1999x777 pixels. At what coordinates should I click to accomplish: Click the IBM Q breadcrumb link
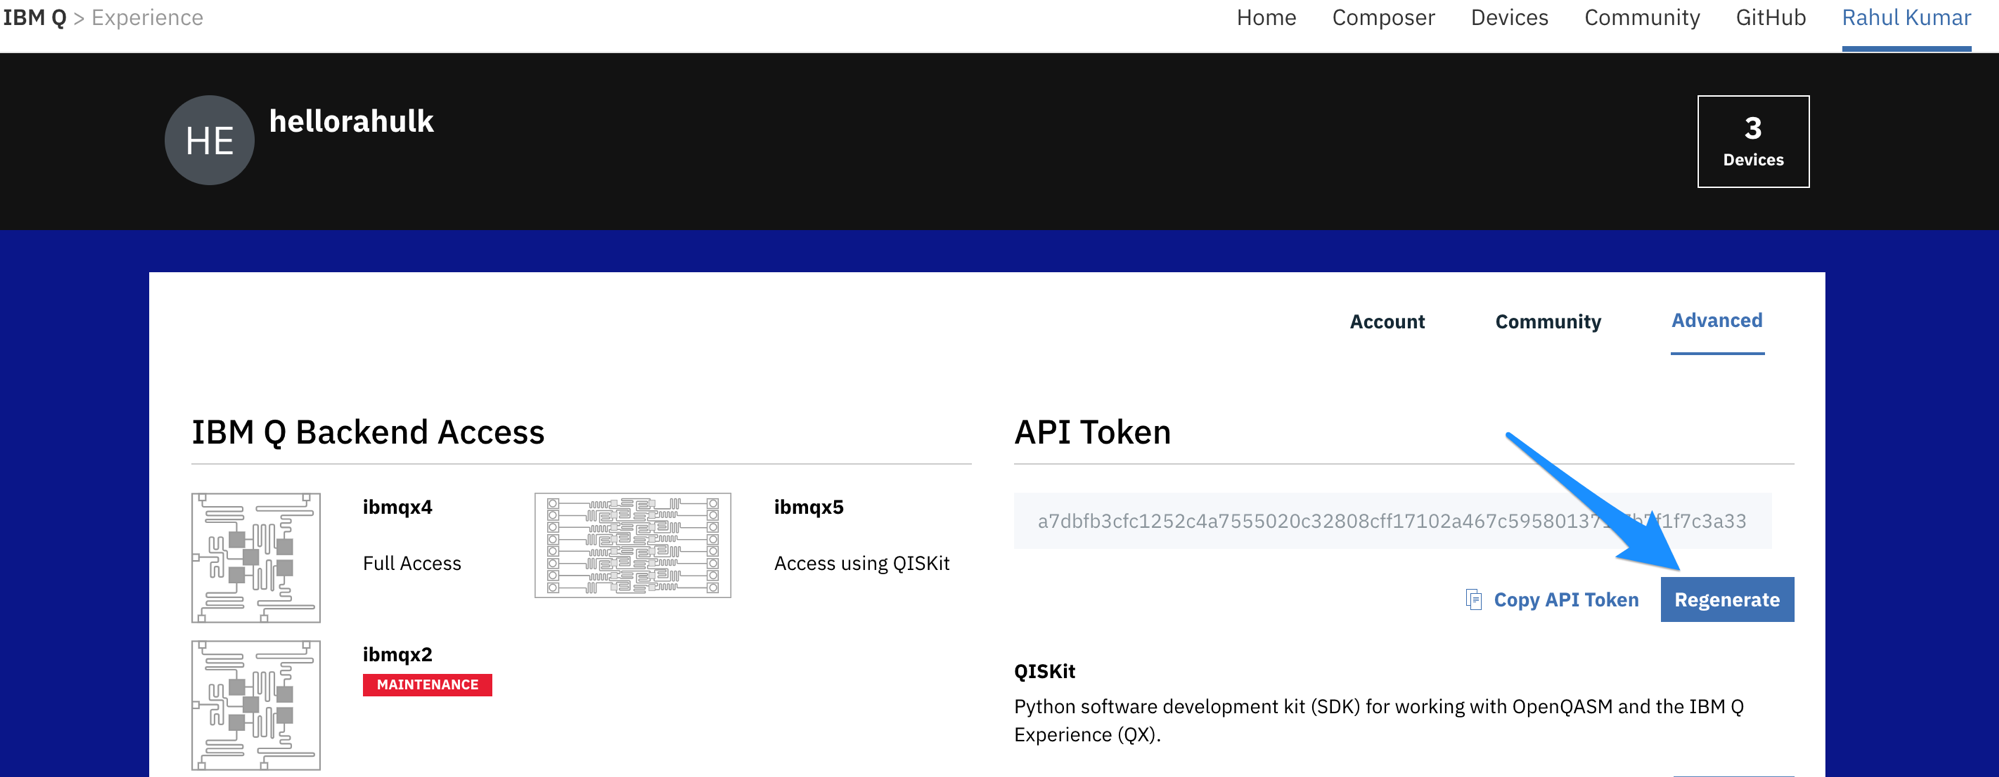coord(35,18)
